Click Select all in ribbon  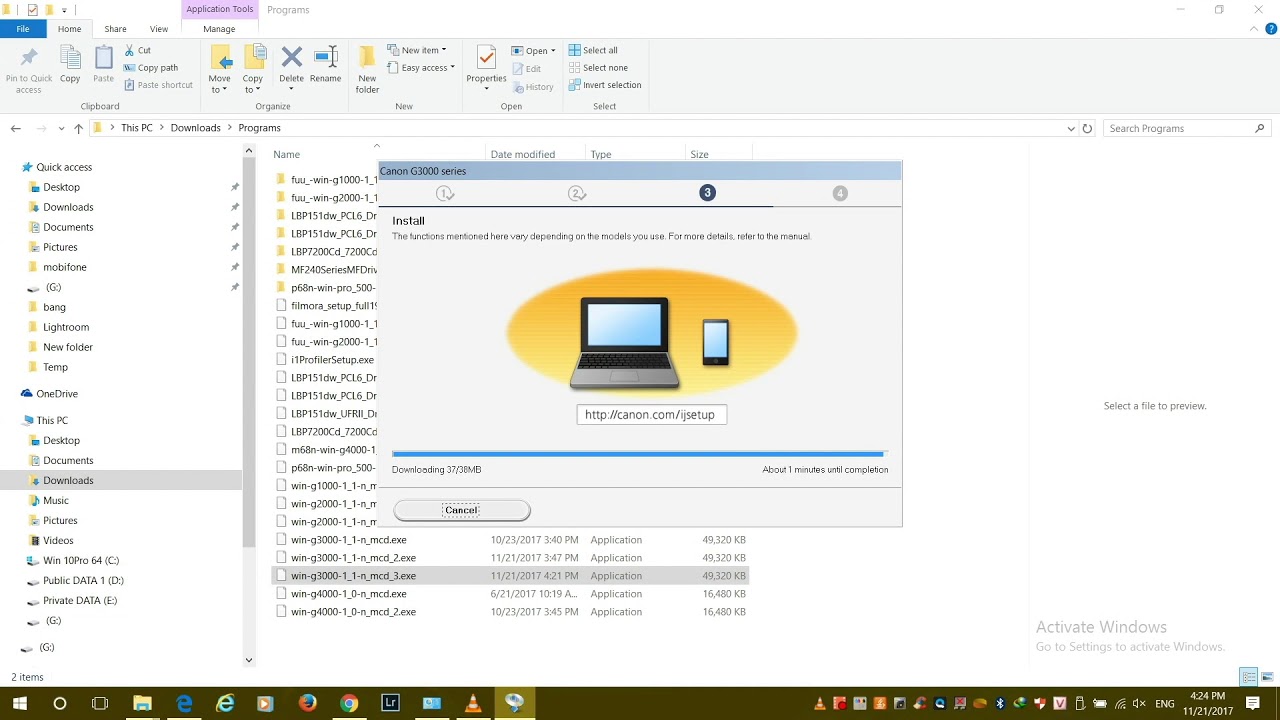(x=593, y=50)
